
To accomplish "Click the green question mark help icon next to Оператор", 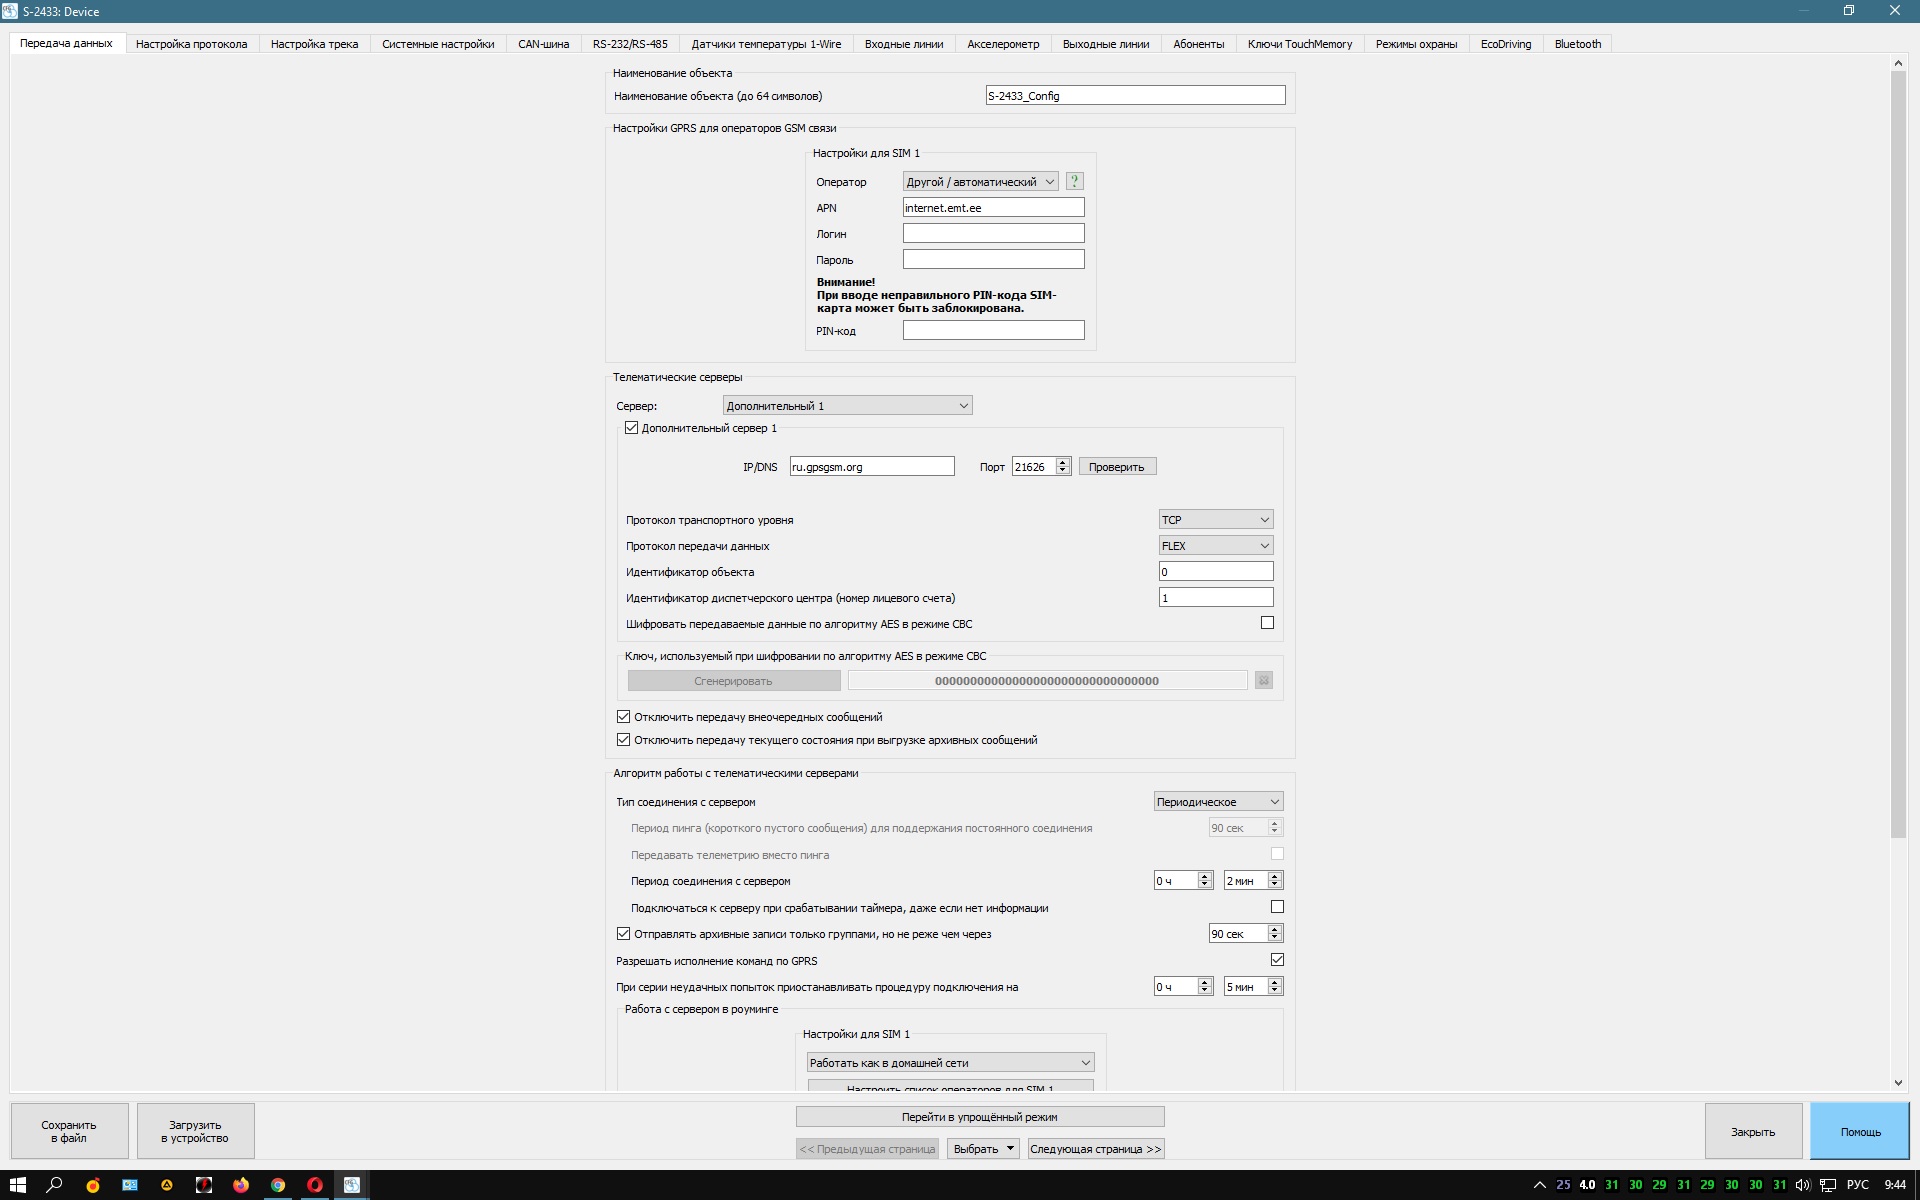I will pyautogui.click(x=1074, y=181).
